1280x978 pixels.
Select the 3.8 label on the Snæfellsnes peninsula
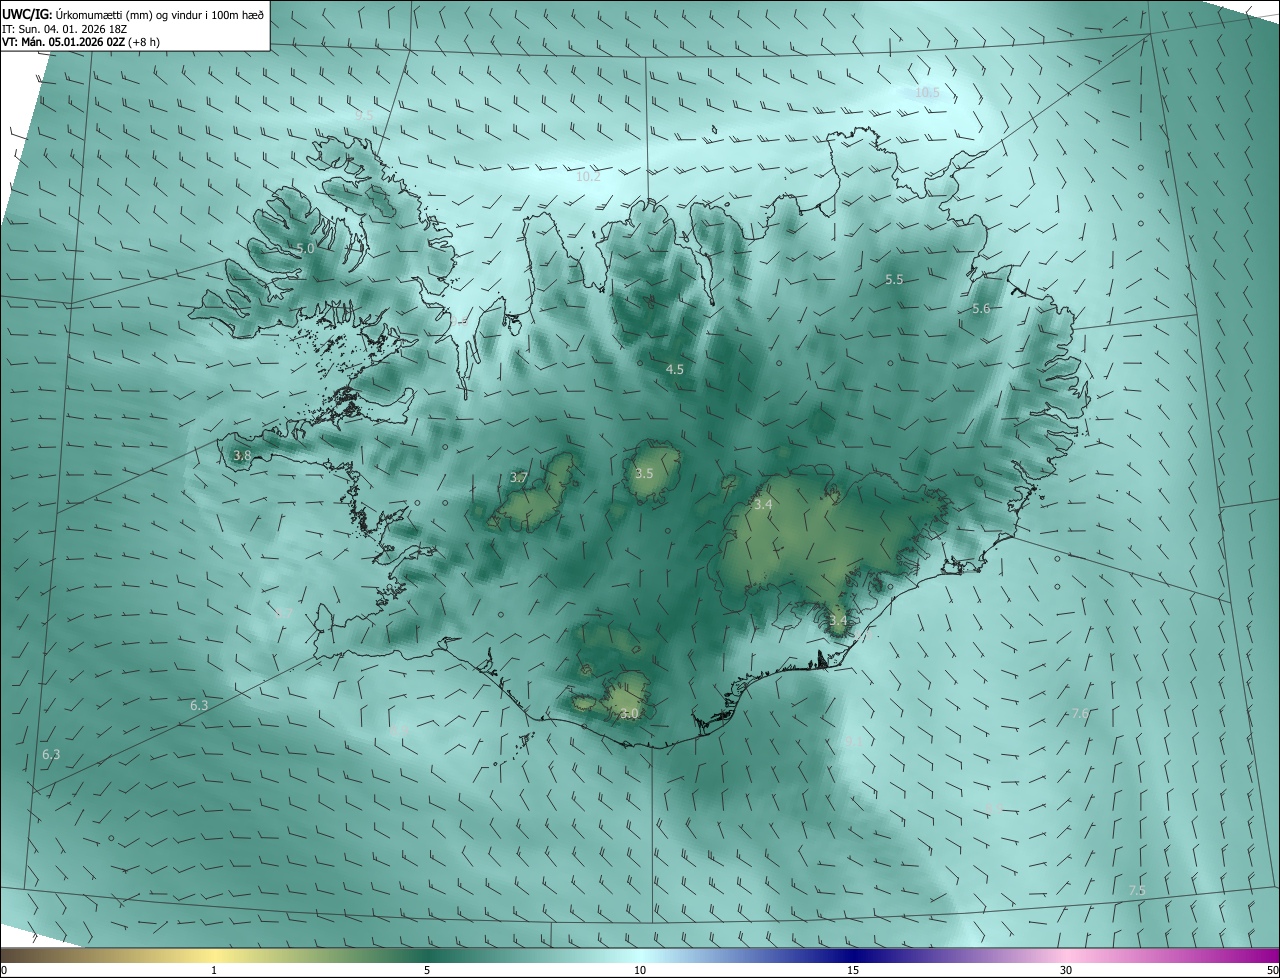[242, 456]
